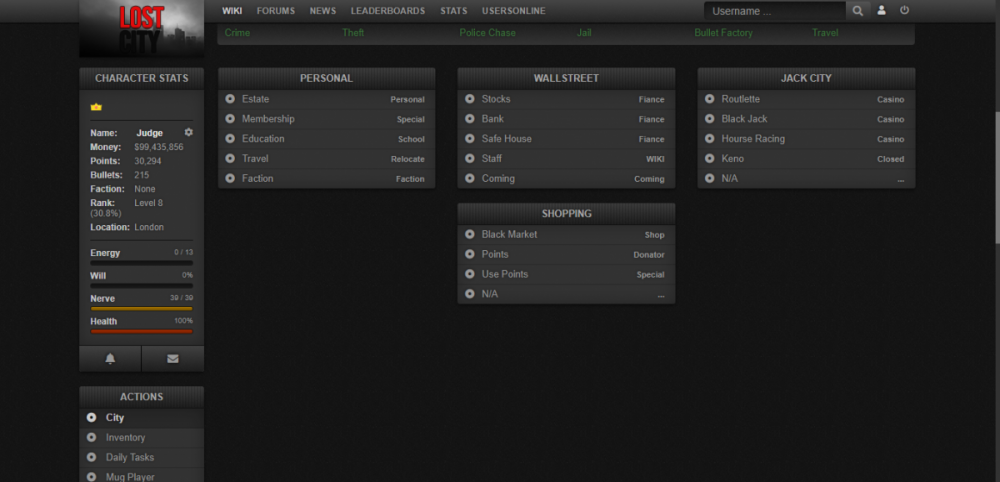Go to the LEADERBOARDS page
The height and width of the screenshot is (482, 1000).
(387, 11)
